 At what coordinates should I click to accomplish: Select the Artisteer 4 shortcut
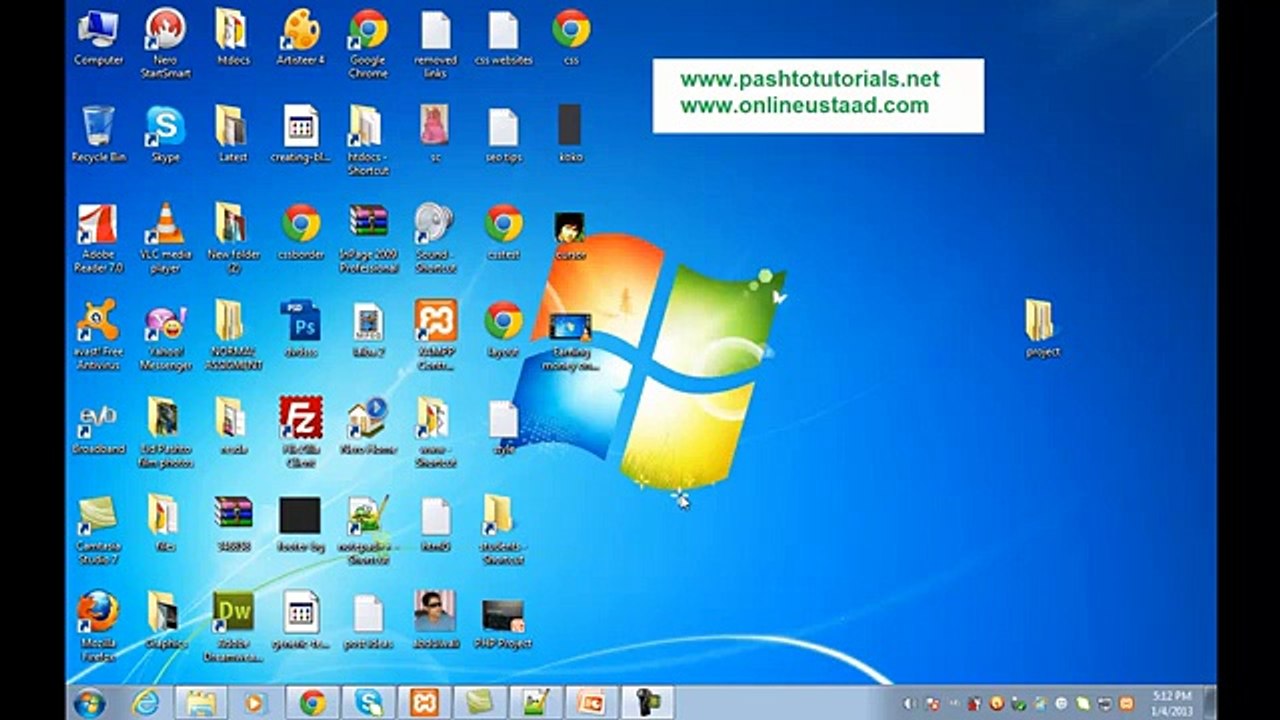(300, 38)
